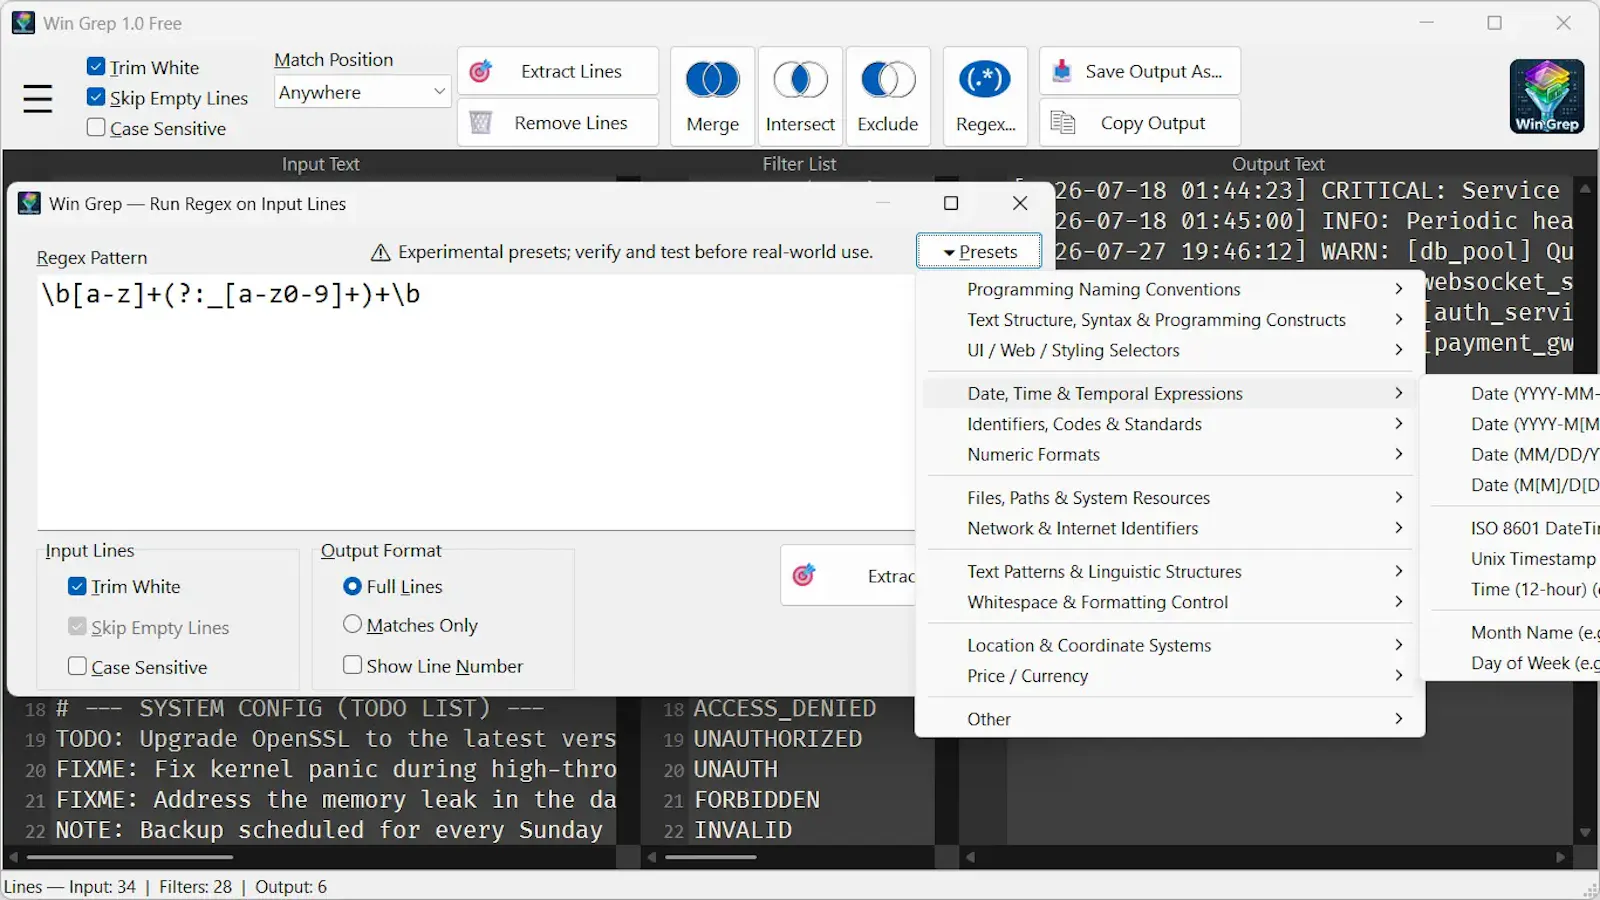The image size is (1600, 900).
Task: Click filter line 'UNAUTHORIZED'
Action: 778,739
